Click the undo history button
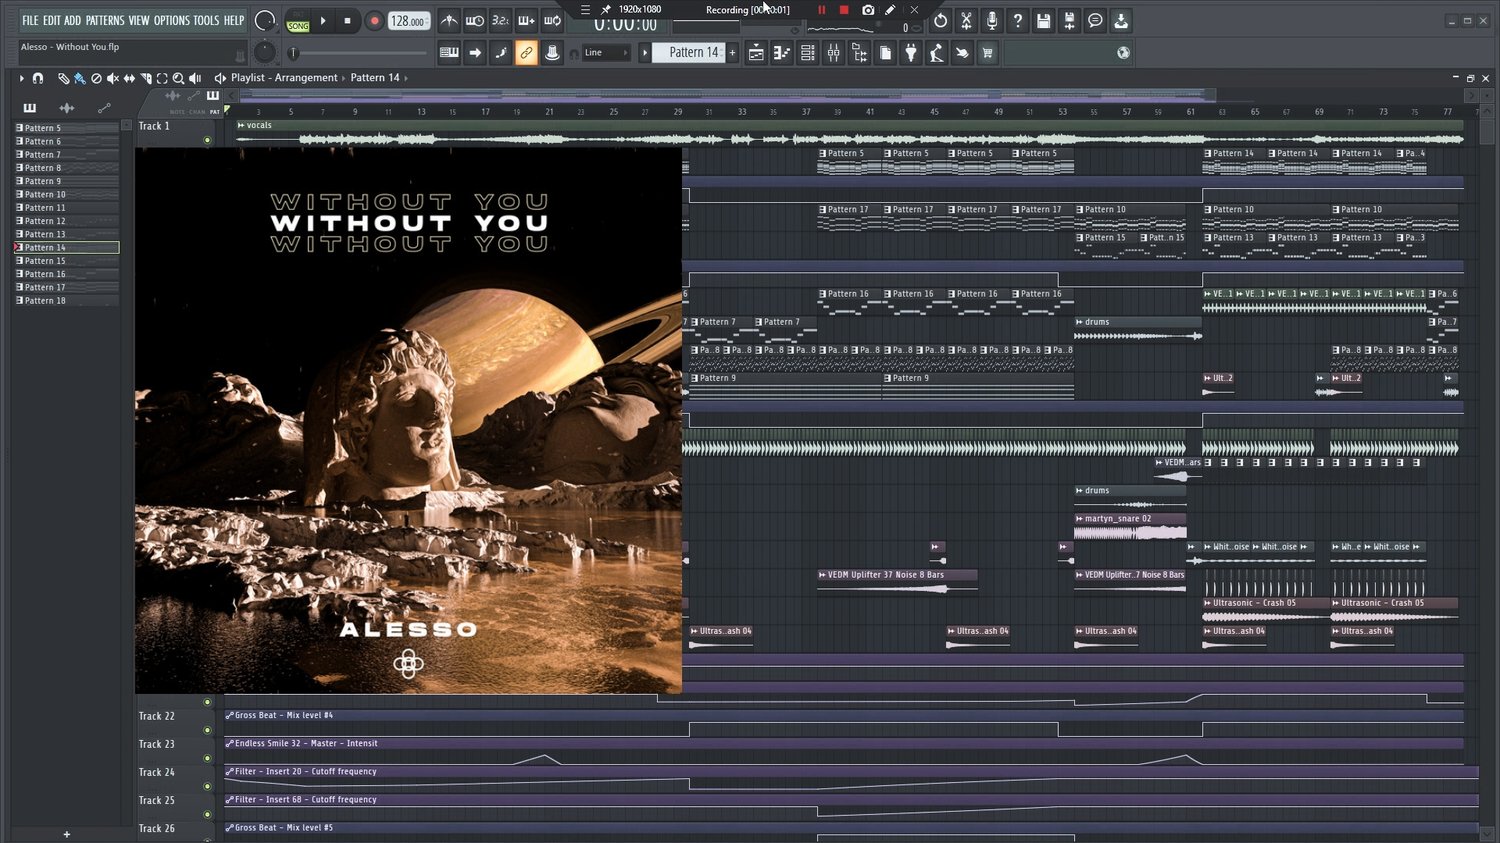Image resolution: width=1500 pixels, height=843 pixels. pyautogui.click(x=940, y=20)
